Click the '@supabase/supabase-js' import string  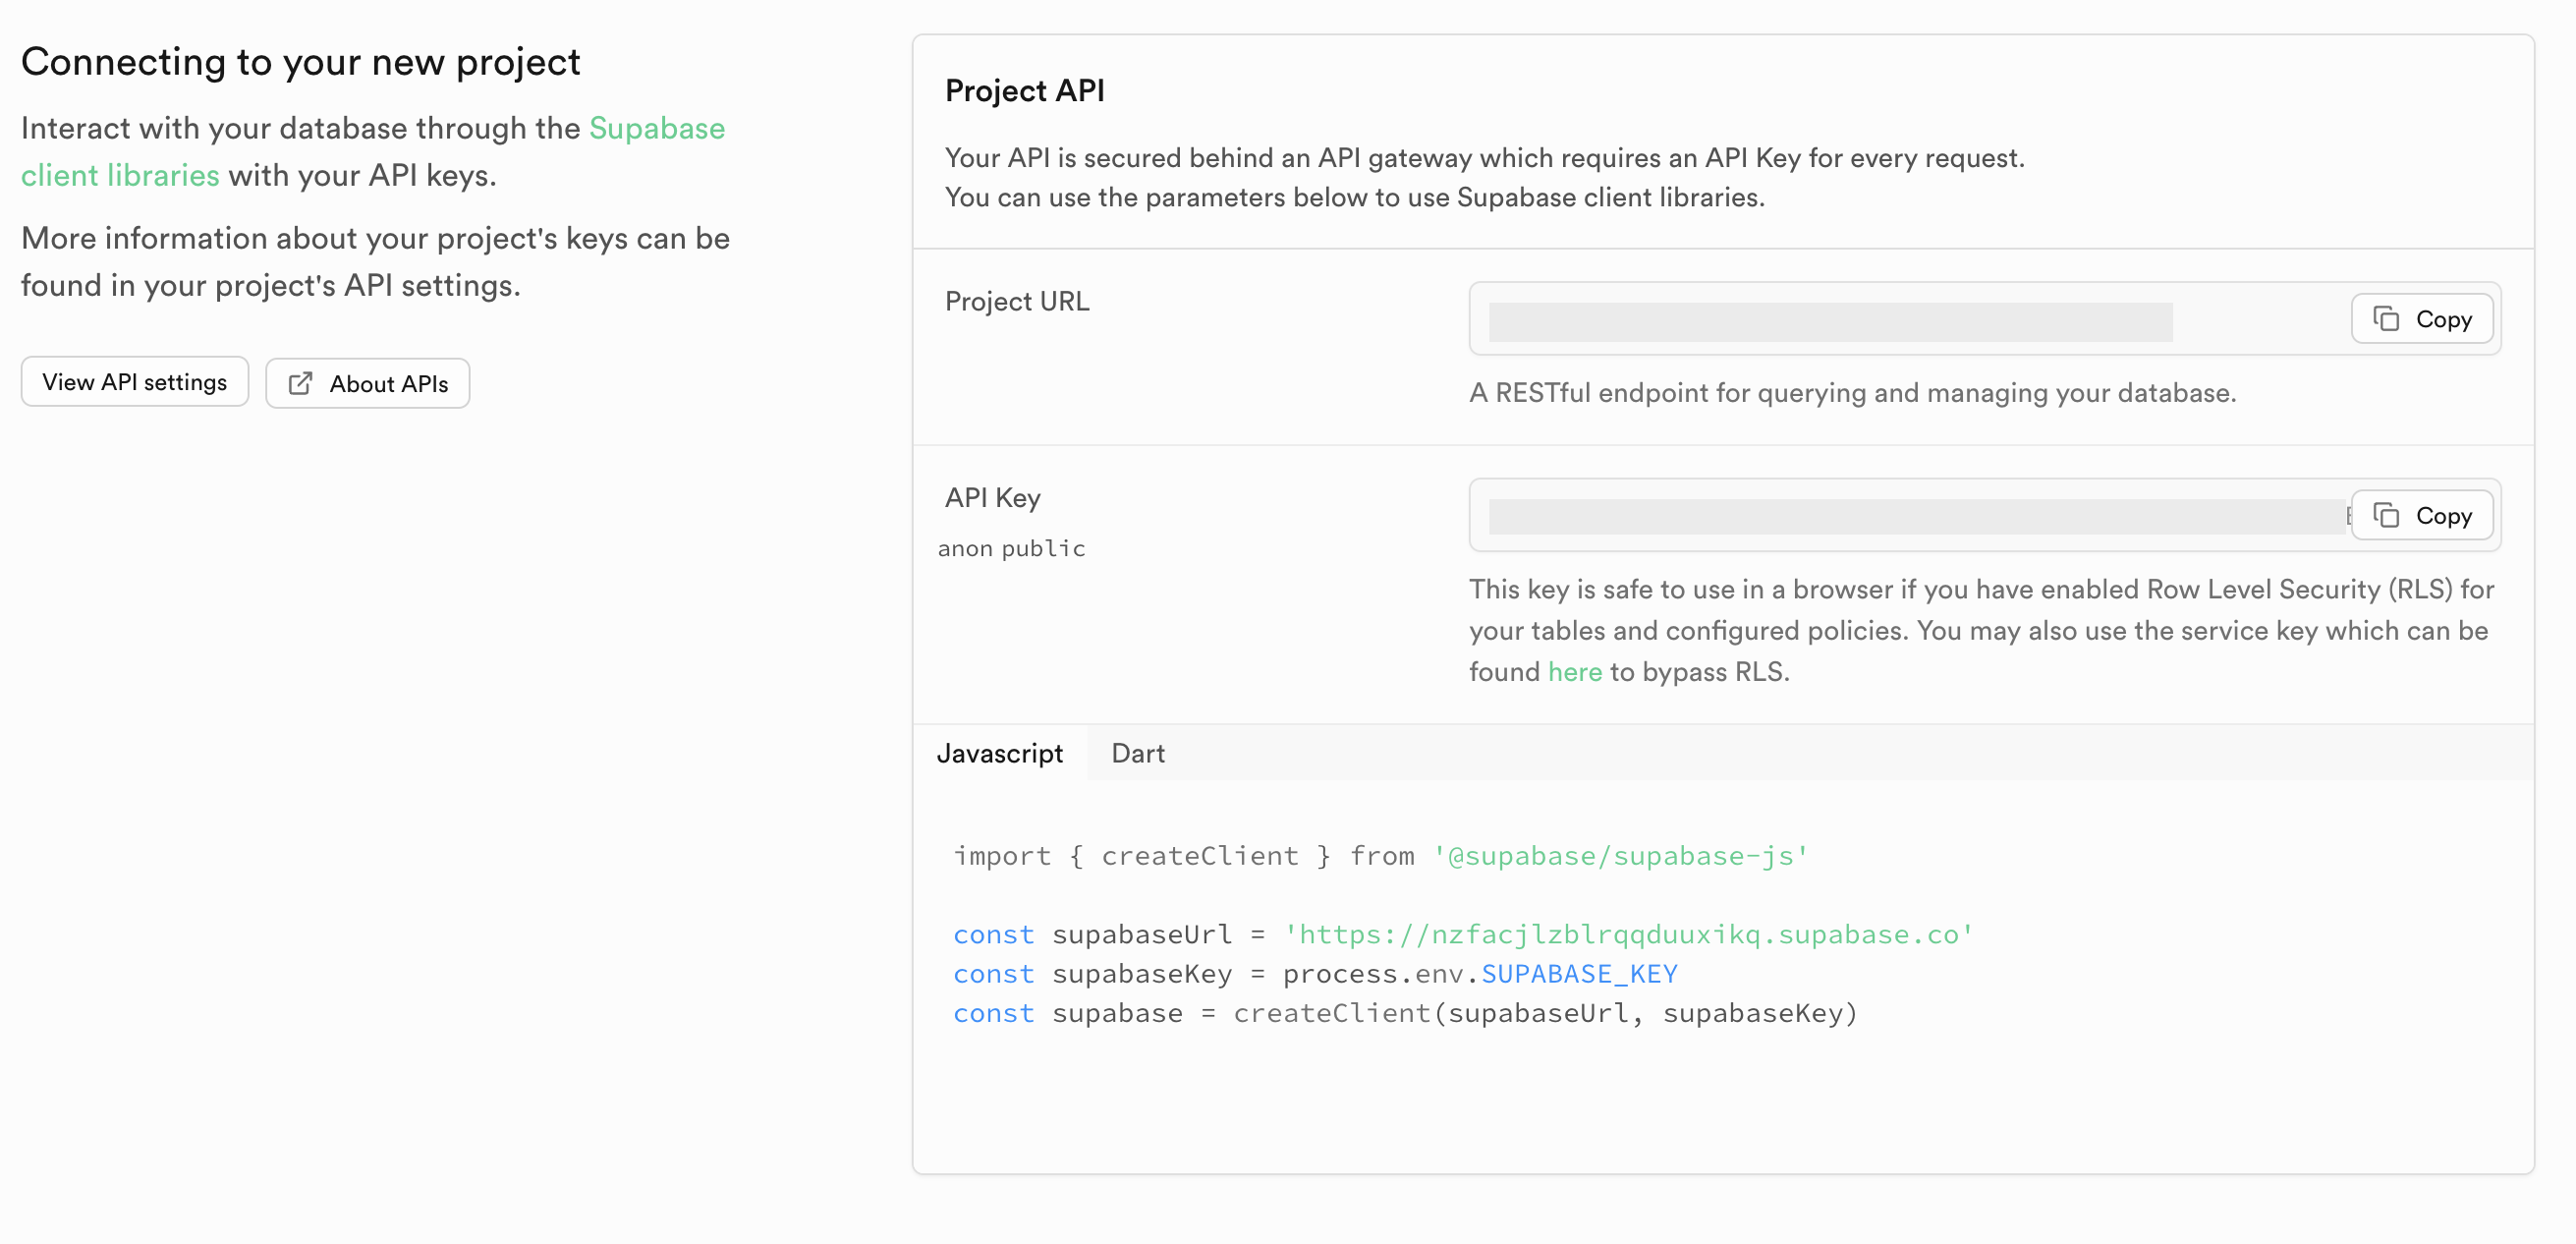point(1620,856)
